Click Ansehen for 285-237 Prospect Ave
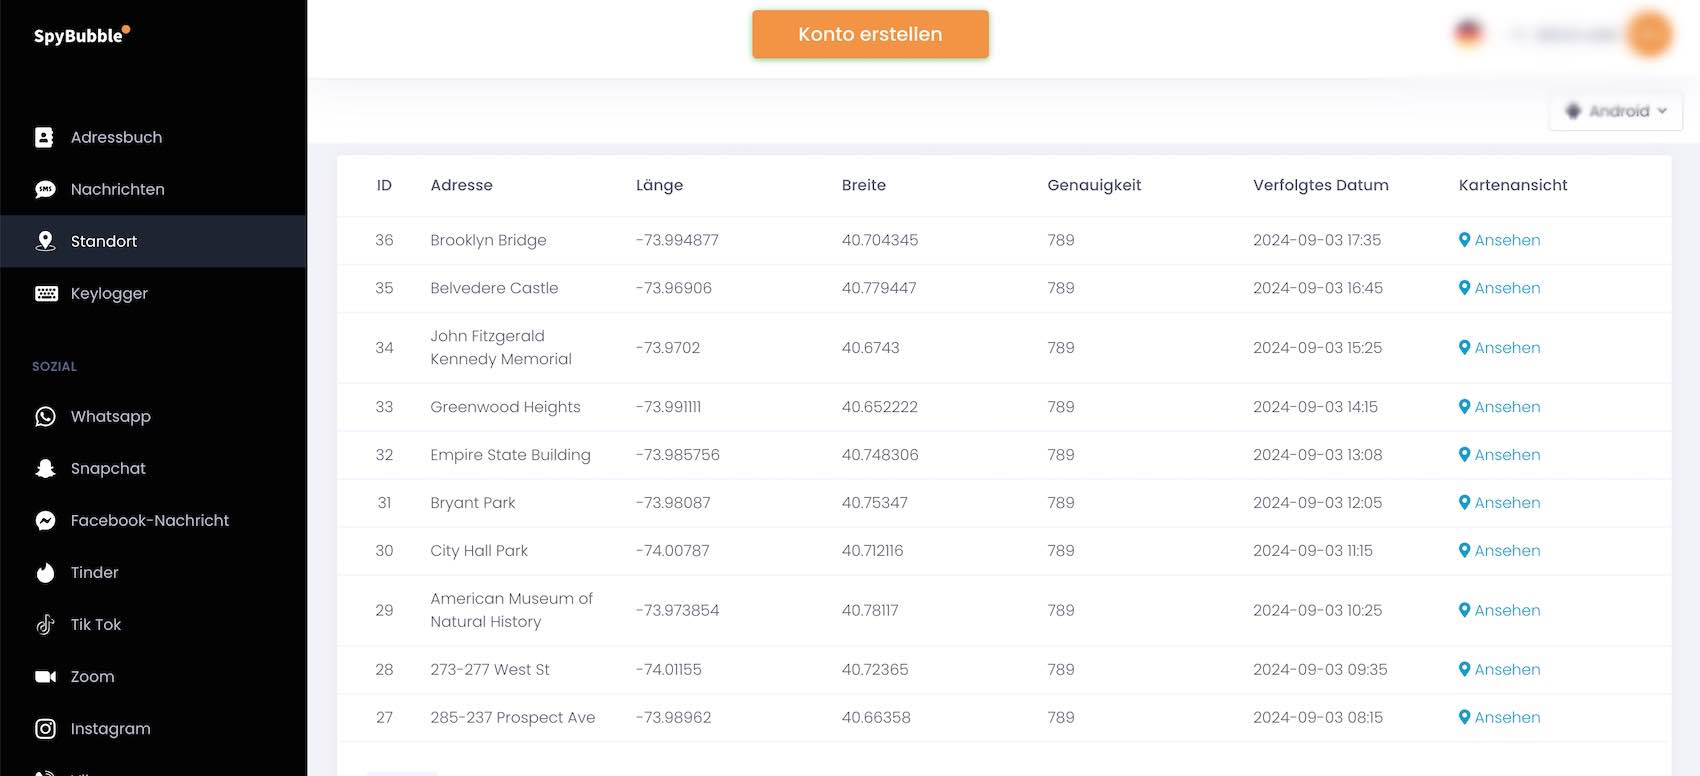1700x776 pixels. coord(1499,717)
